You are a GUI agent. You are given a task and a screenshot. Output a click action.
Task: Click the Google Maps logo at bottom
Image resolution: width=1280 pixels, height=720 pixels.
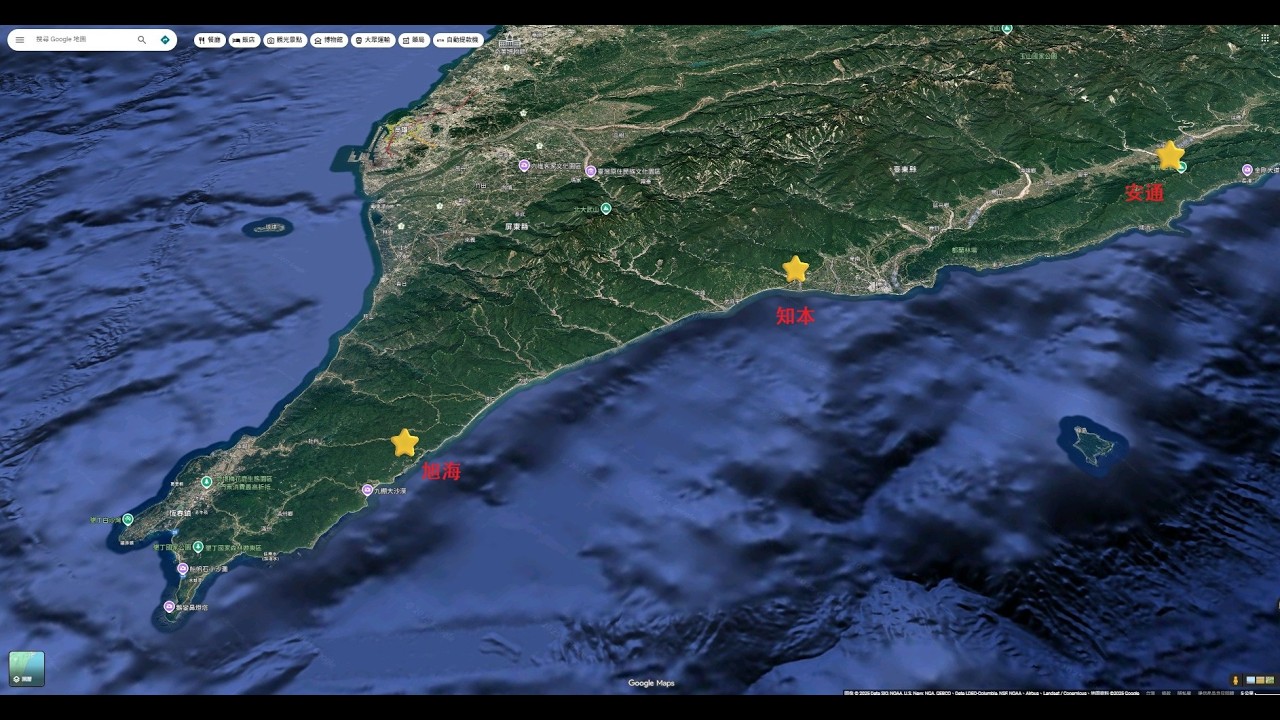pyautogui.click(x=651, y=683)
